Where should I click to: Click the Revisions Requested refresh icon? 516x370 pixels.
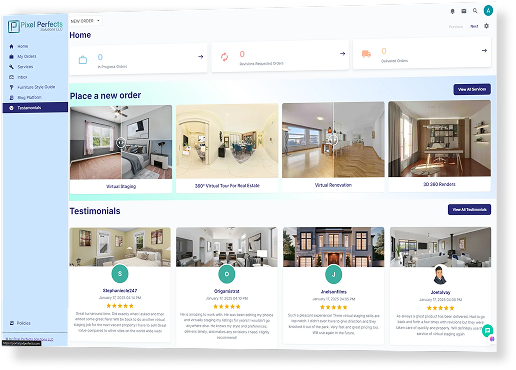[x=224, y=57]
